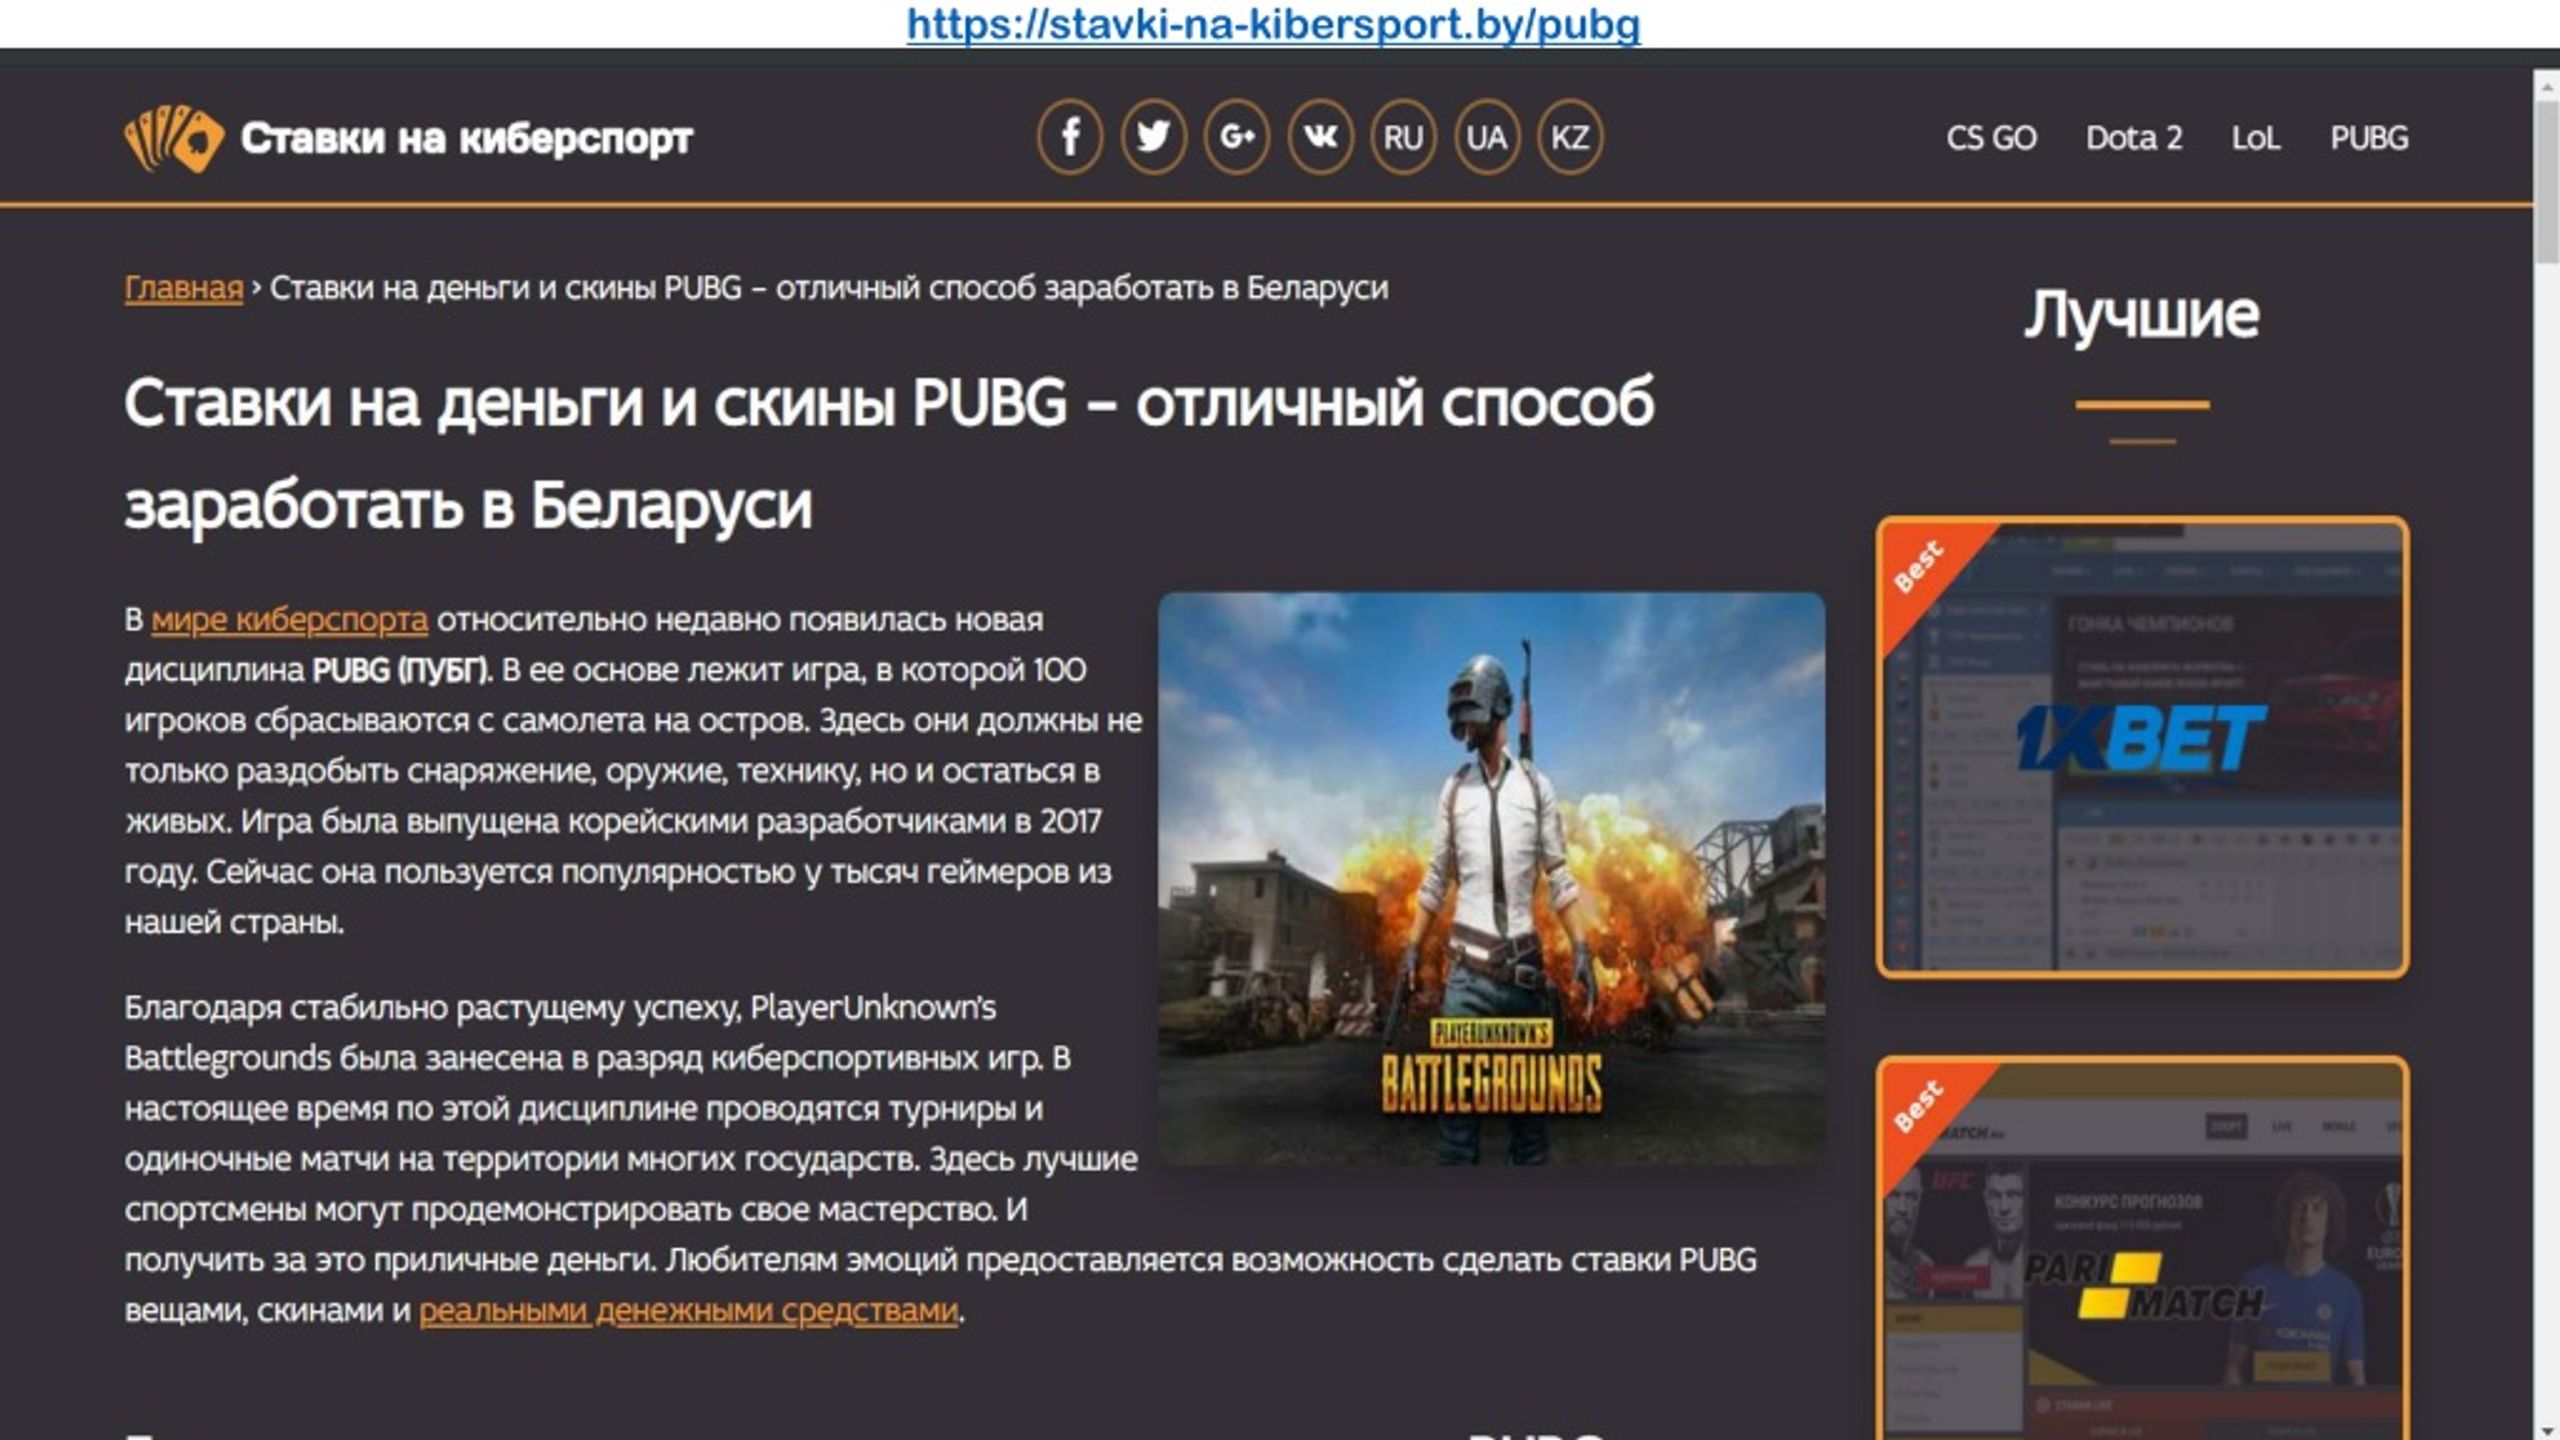Open 'реальными денежными средствами' link

688,1311
